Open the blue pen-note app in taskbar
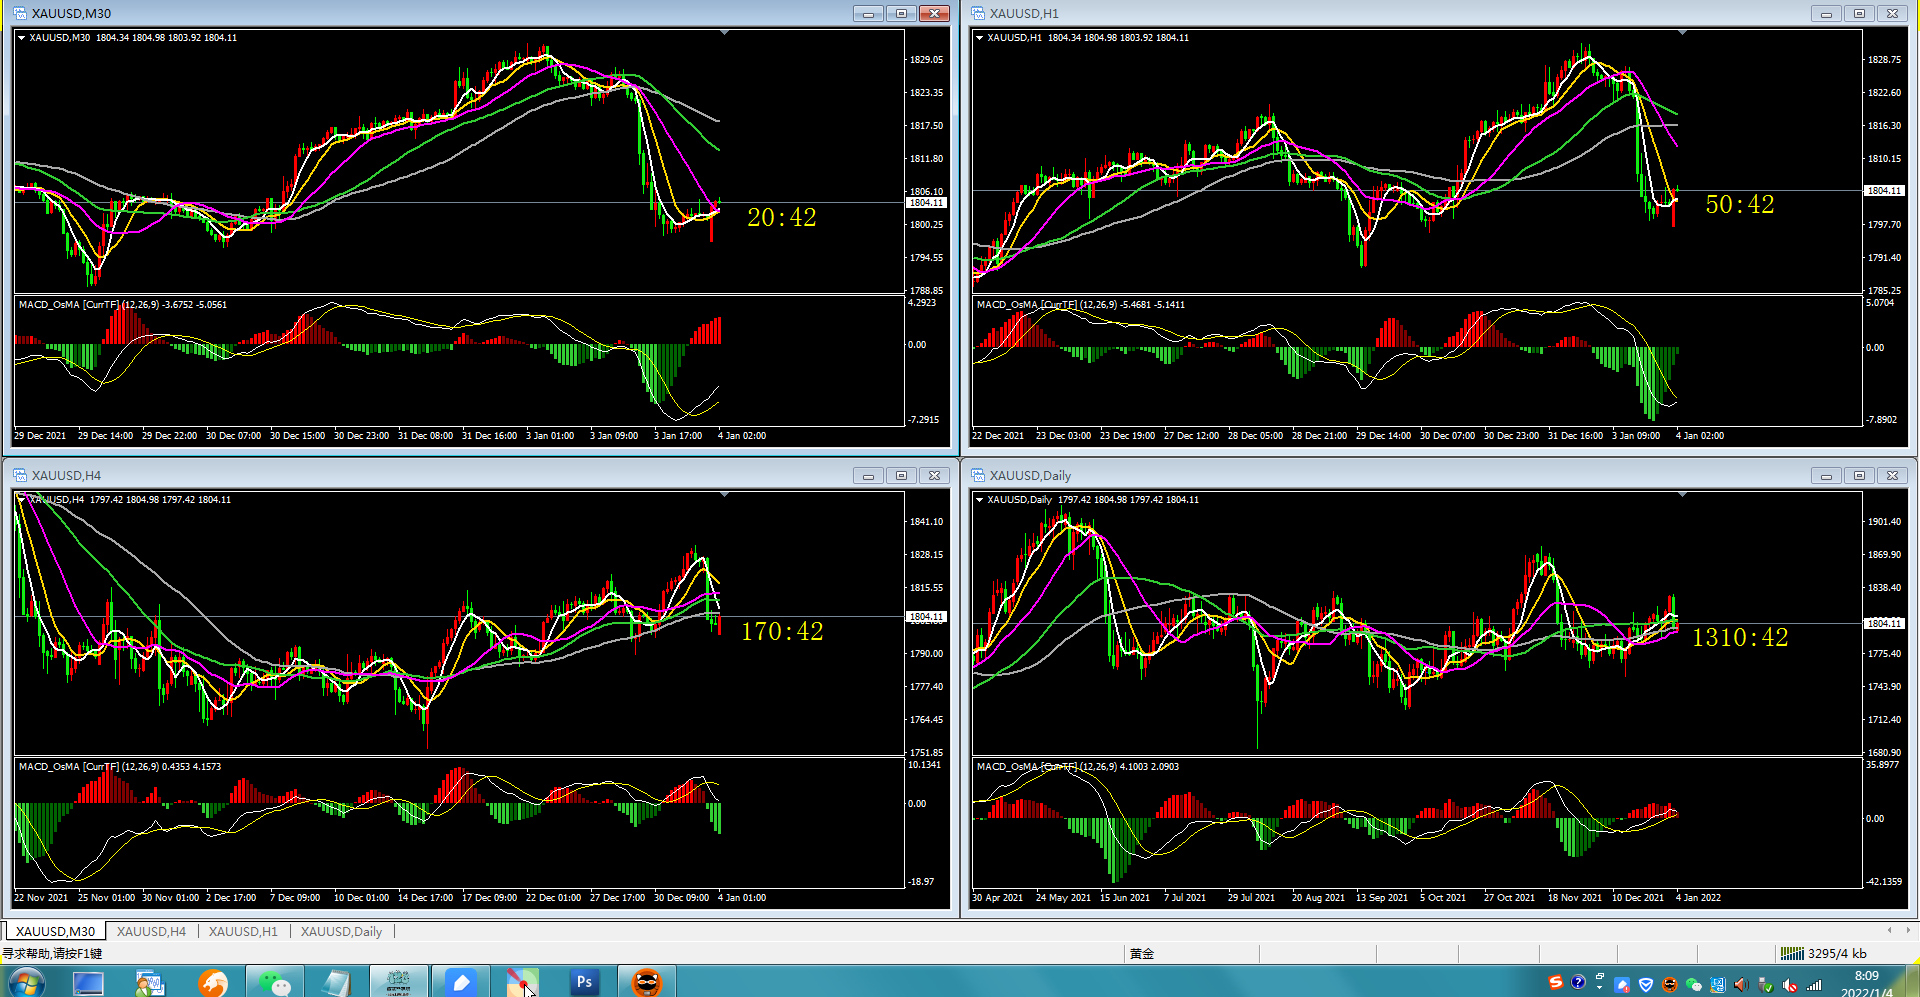The width and height of the screenshot is (1920, 997). pyautogui.click(x=461, y=984)
